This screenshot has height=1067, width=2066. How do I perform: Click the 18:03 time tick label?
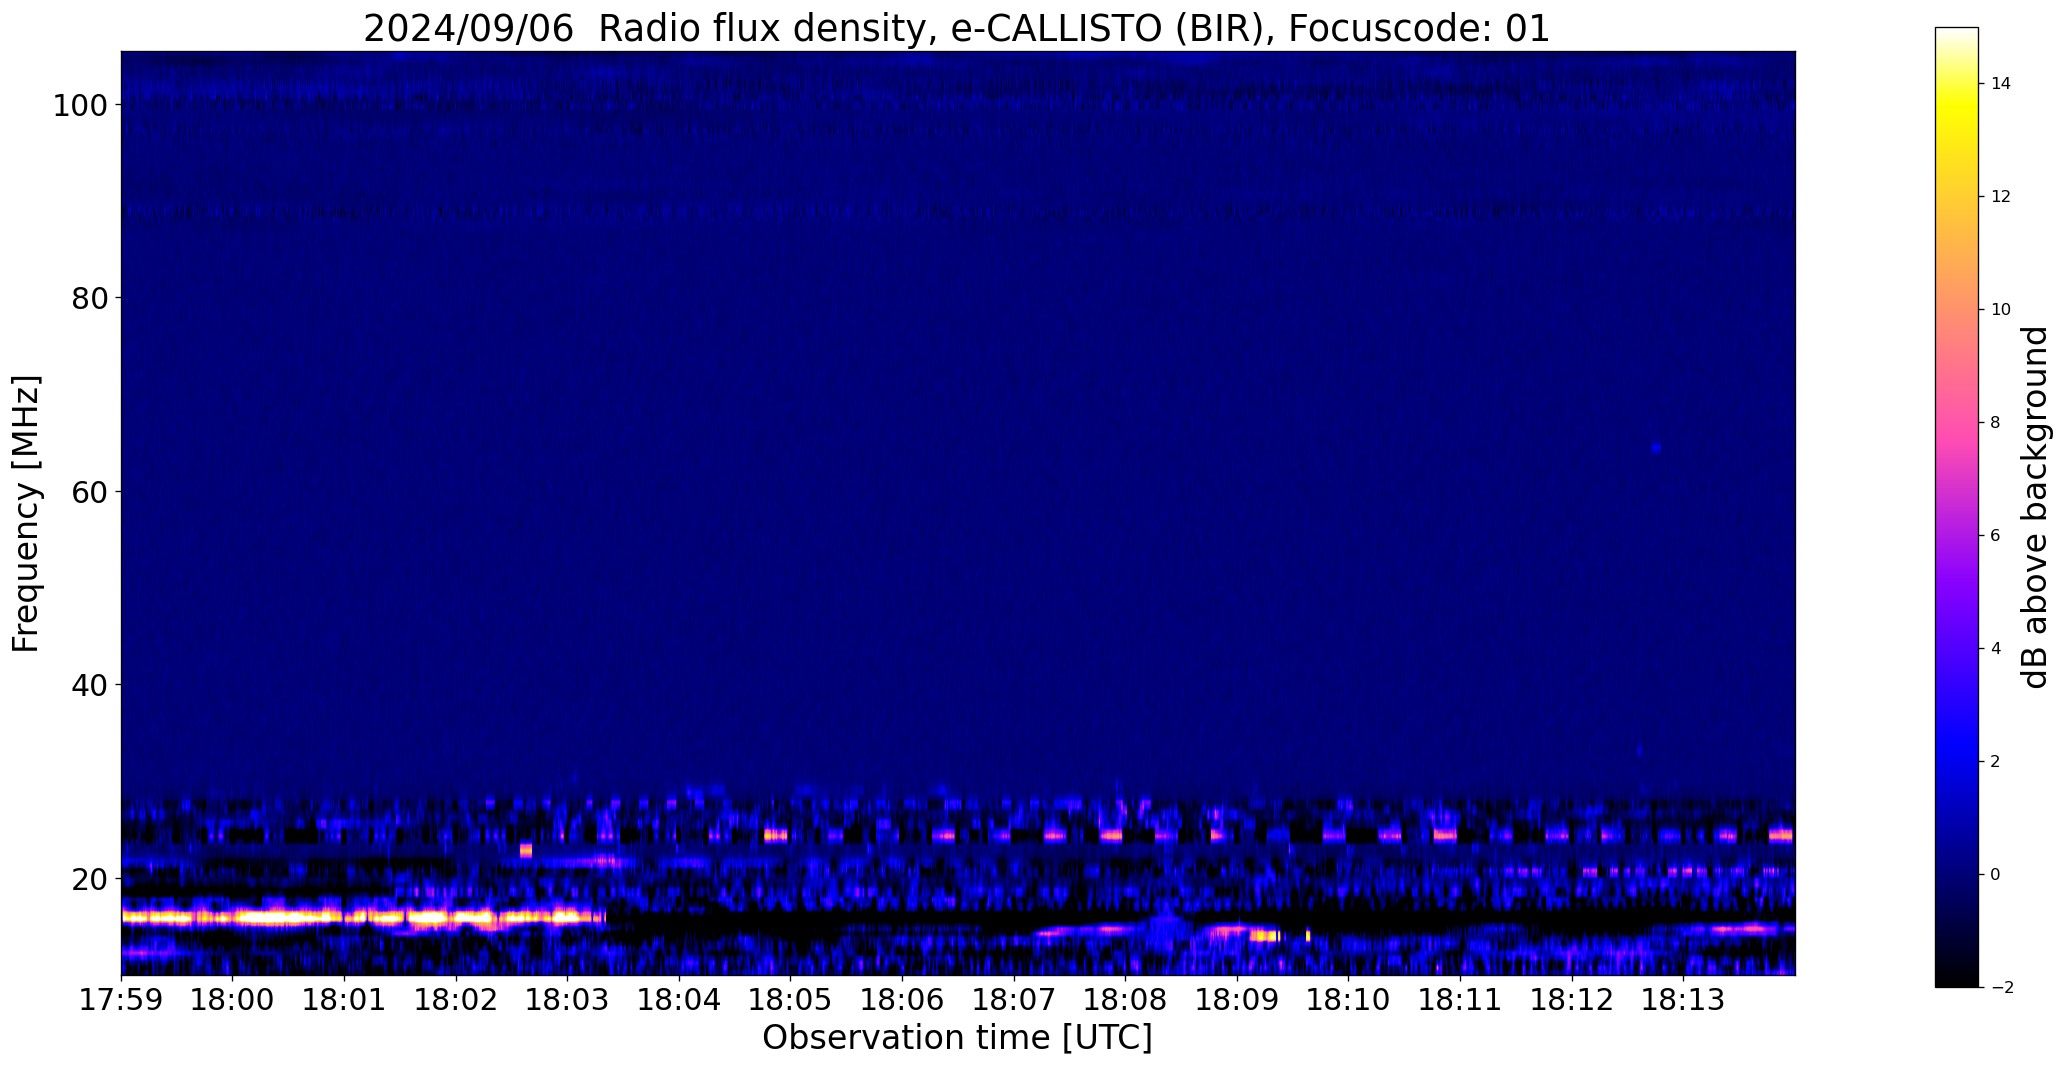[x=567, y=1000]
